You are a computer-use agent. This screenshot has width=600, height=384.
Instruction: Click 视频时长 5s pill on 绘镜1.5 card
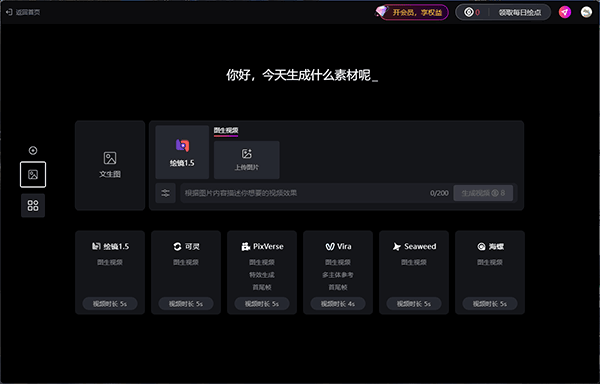pos(110,304)
